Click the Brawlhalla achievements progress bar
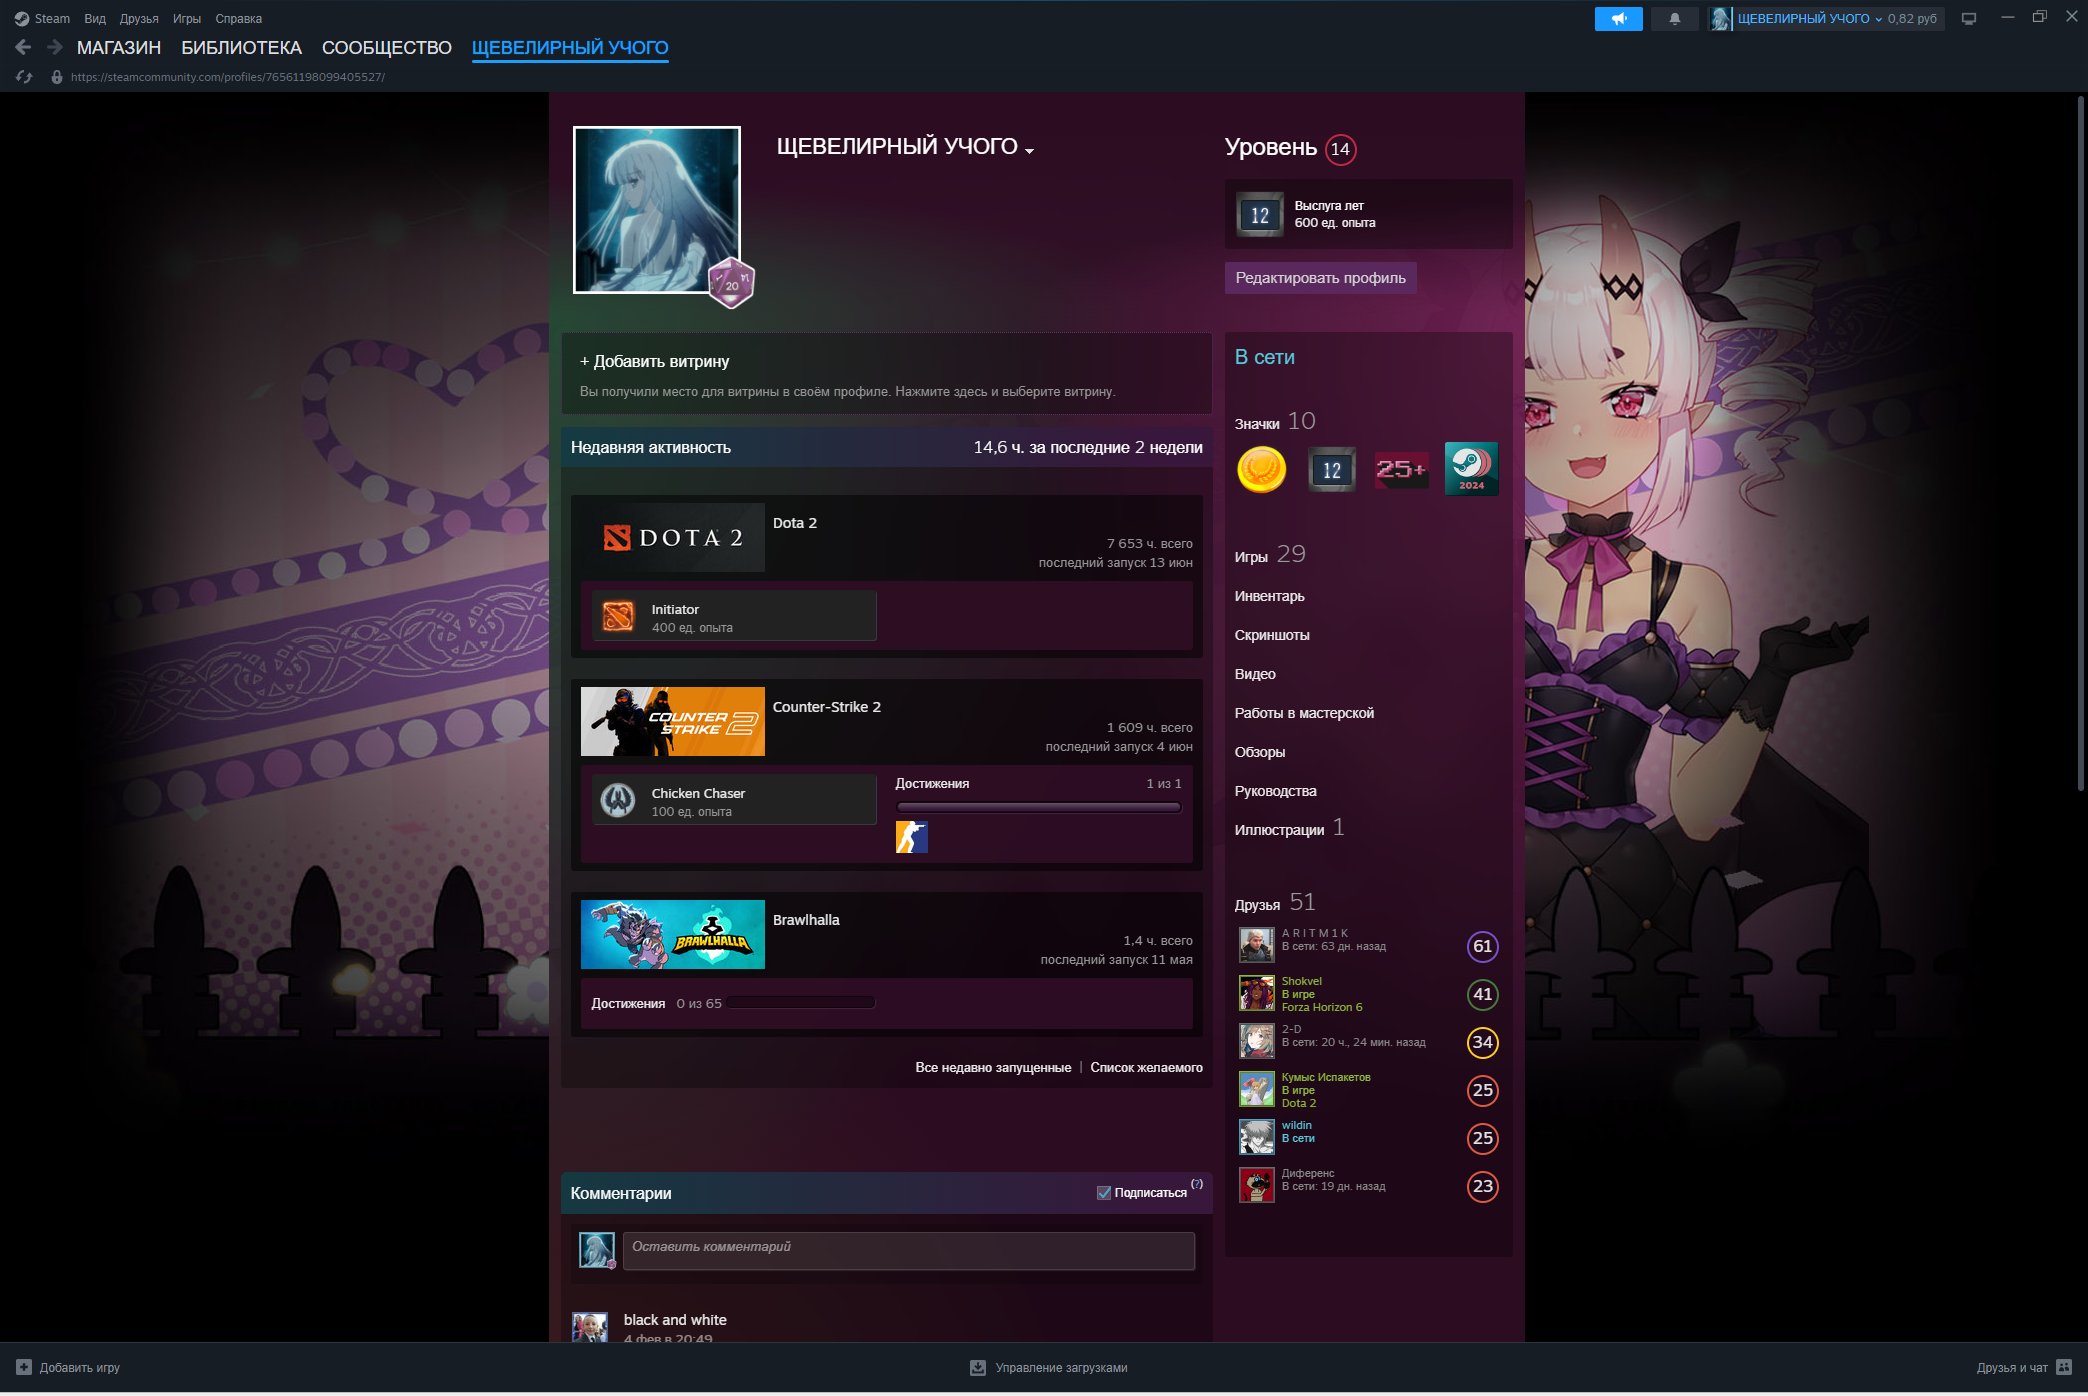Screen dimensions: 2088x1396 (x=801, y=1003)
